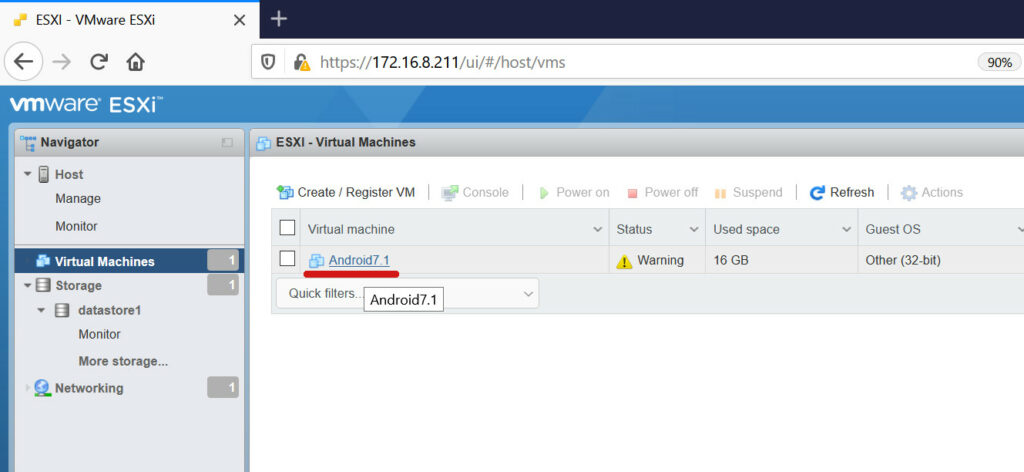Sort by Guest OS column header
This screenshot has width=1024, height=472.
click(x=893, y=229)
